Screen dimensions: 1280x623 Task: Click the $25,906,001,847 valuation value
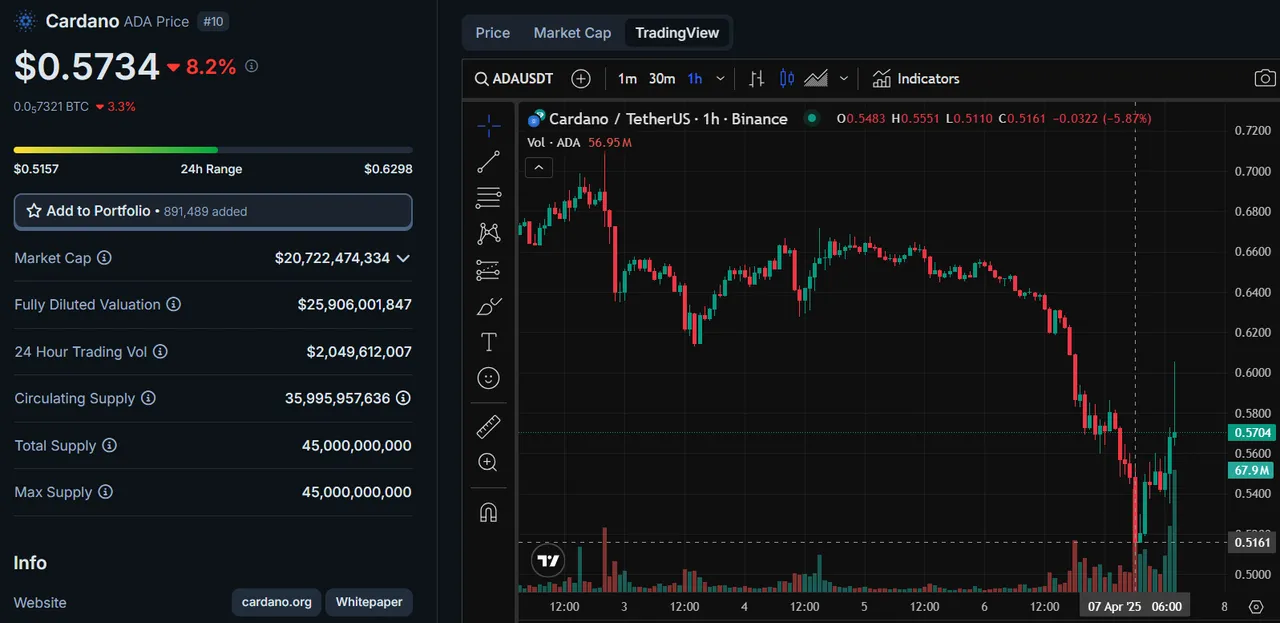(x=354, y=305)
